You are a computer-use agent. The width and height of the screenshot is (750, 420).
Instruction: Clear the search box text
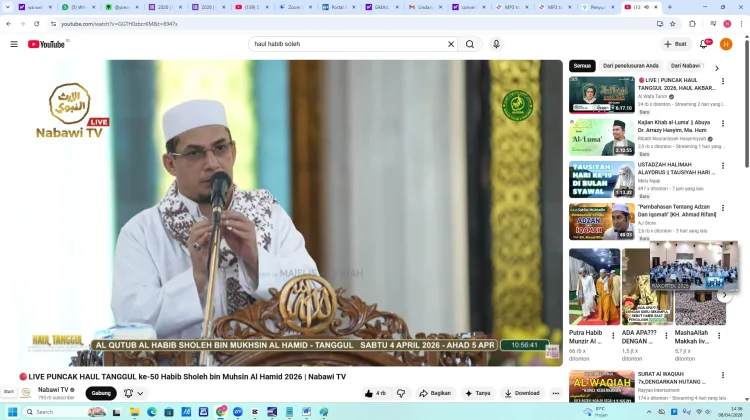[451, 44]
